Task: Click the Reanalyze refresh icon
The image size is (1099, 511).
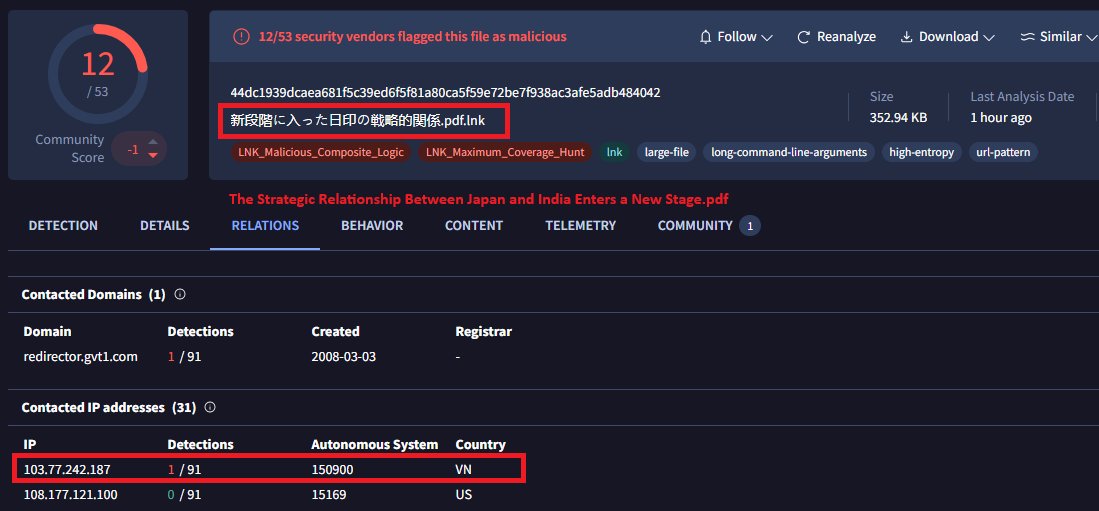Action: pyautogui.click(x=804, y=36)
